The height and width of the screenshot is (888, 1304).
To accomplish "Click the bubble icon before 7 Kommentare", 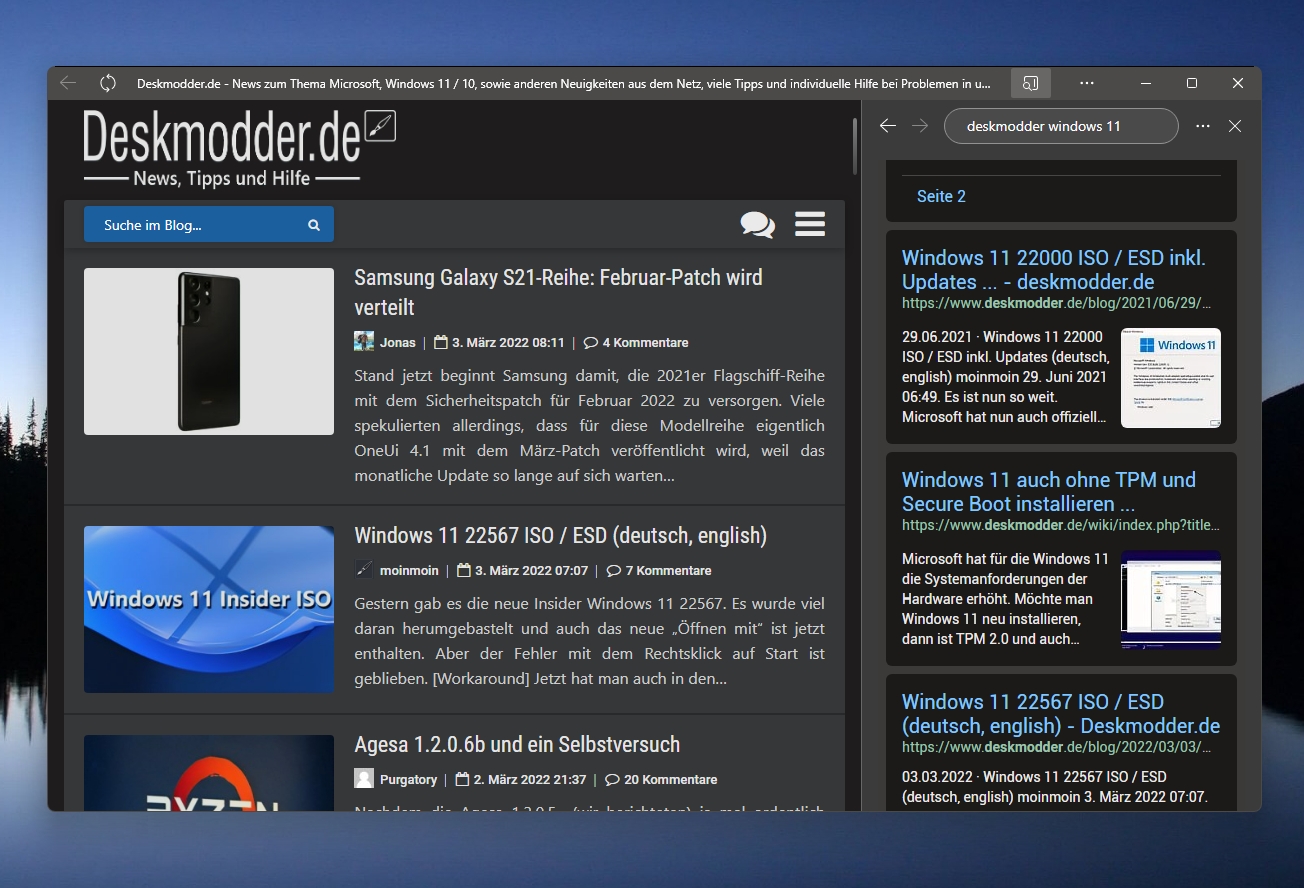I will coord(613,570).
